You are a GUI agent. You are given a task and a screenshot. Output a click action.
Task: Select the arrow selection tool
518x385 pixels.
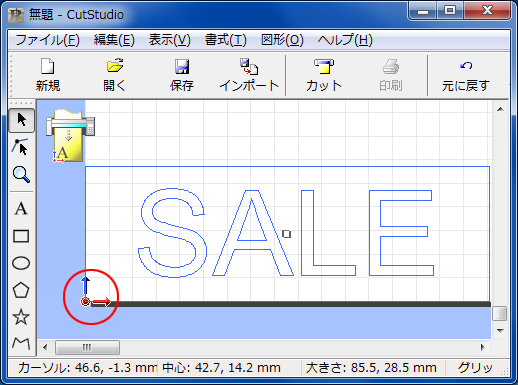coord(21,120)
